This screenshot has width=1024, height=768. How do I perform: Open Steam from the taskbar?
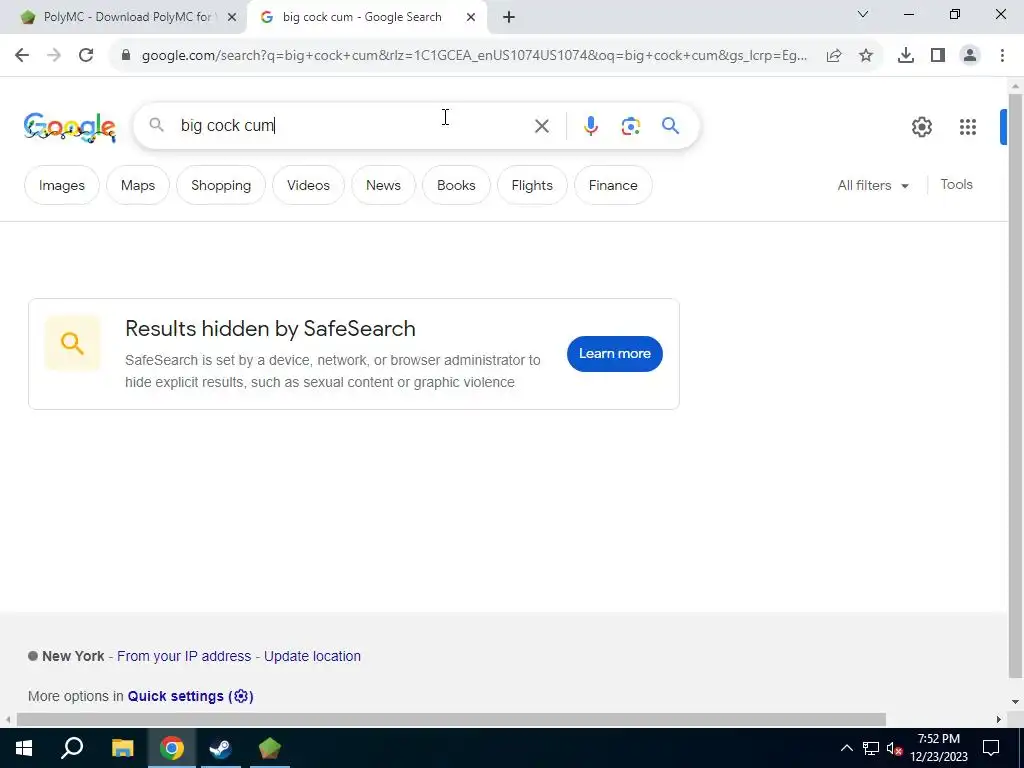(x=220, y=748)
